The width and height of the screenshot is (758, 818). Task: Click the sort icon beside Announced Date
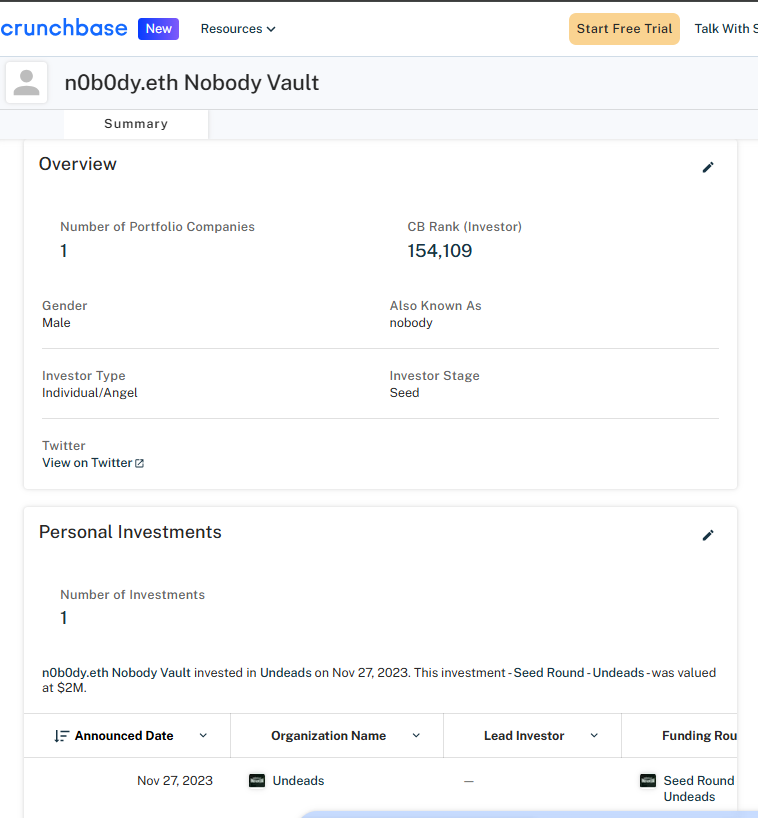61,736
